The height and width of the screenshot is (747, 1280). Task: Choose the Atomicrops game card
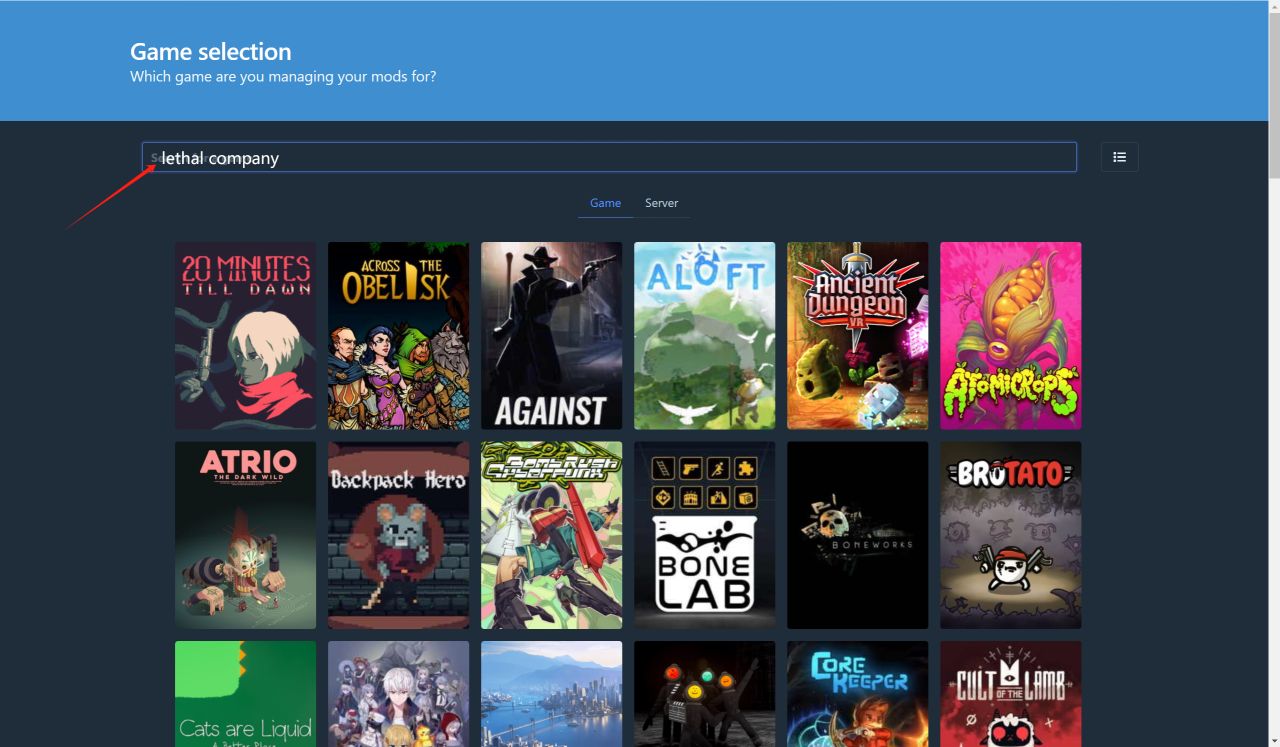point(1010,336)
